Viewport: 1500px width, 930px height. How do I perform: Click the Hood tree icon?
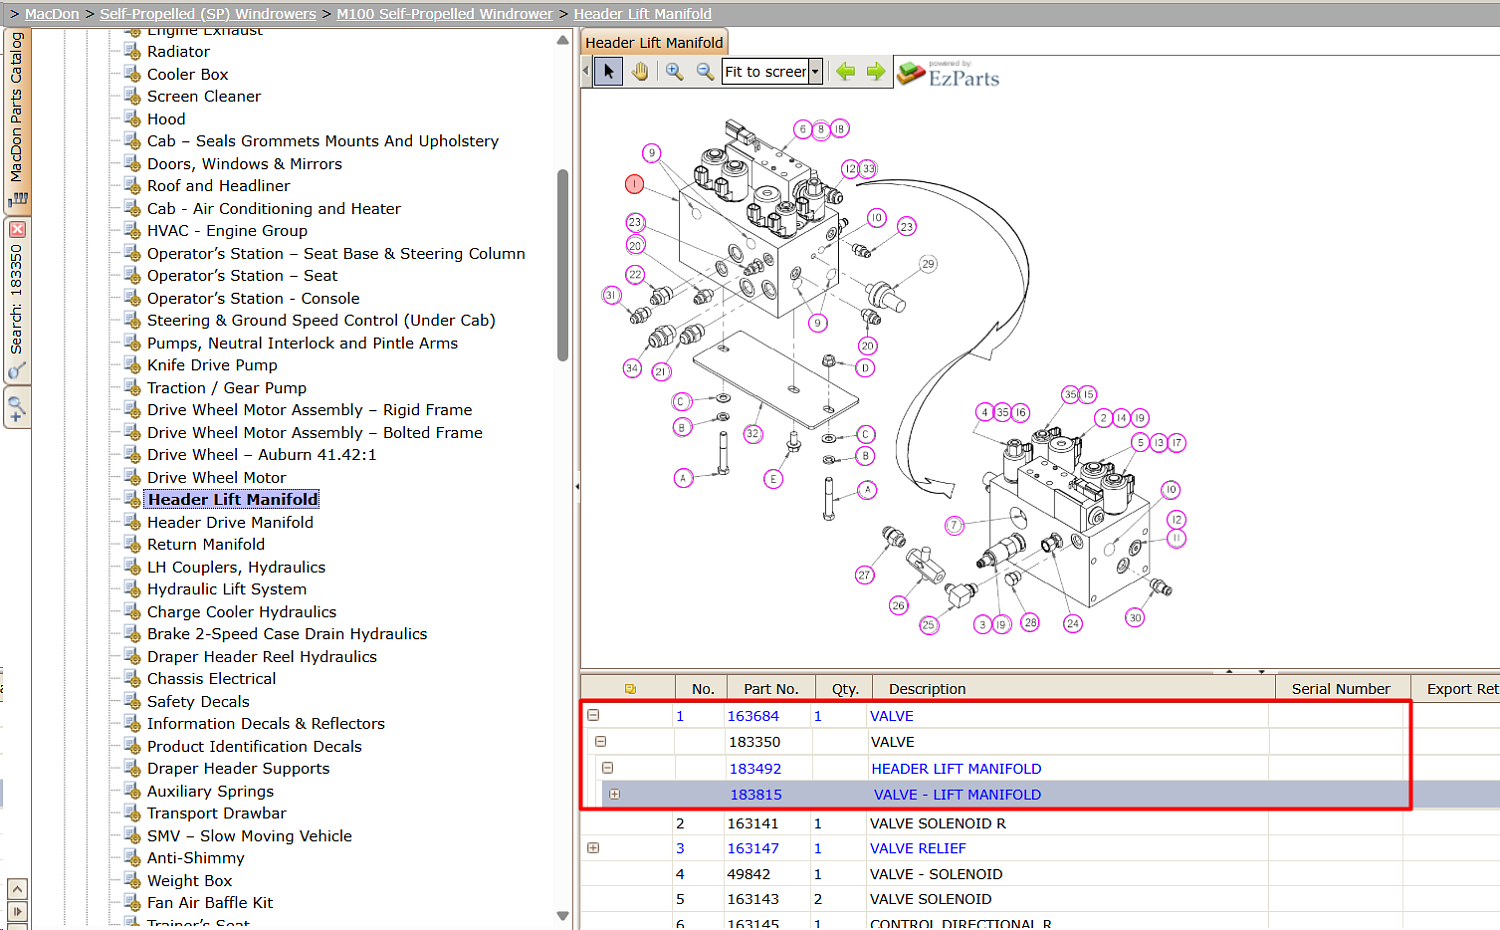pos(132,119)
